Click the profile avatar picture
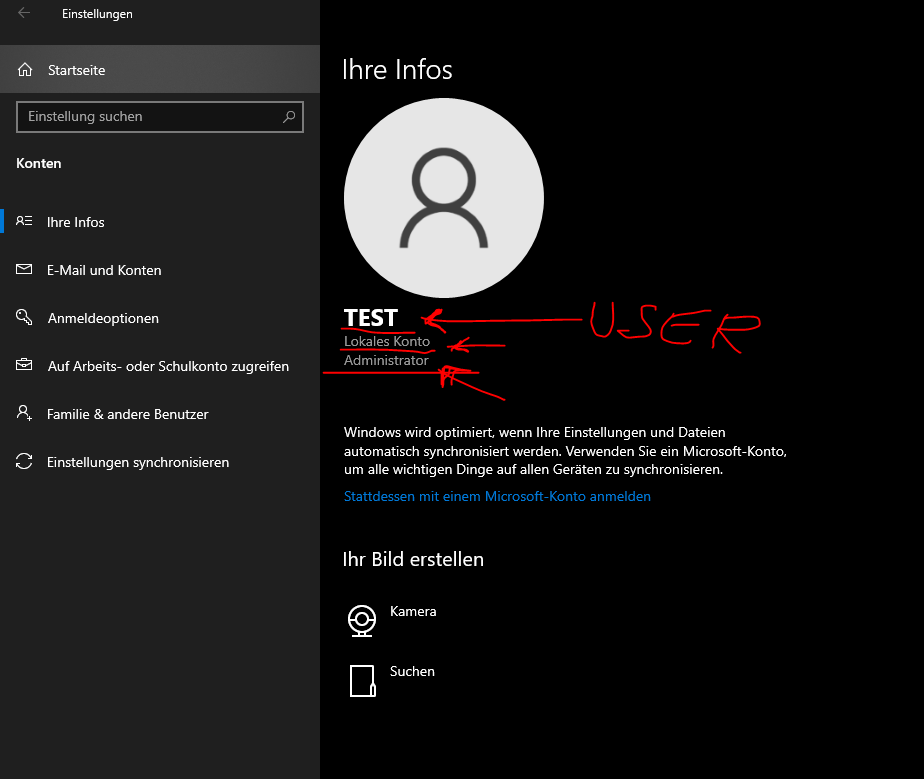 444,198
